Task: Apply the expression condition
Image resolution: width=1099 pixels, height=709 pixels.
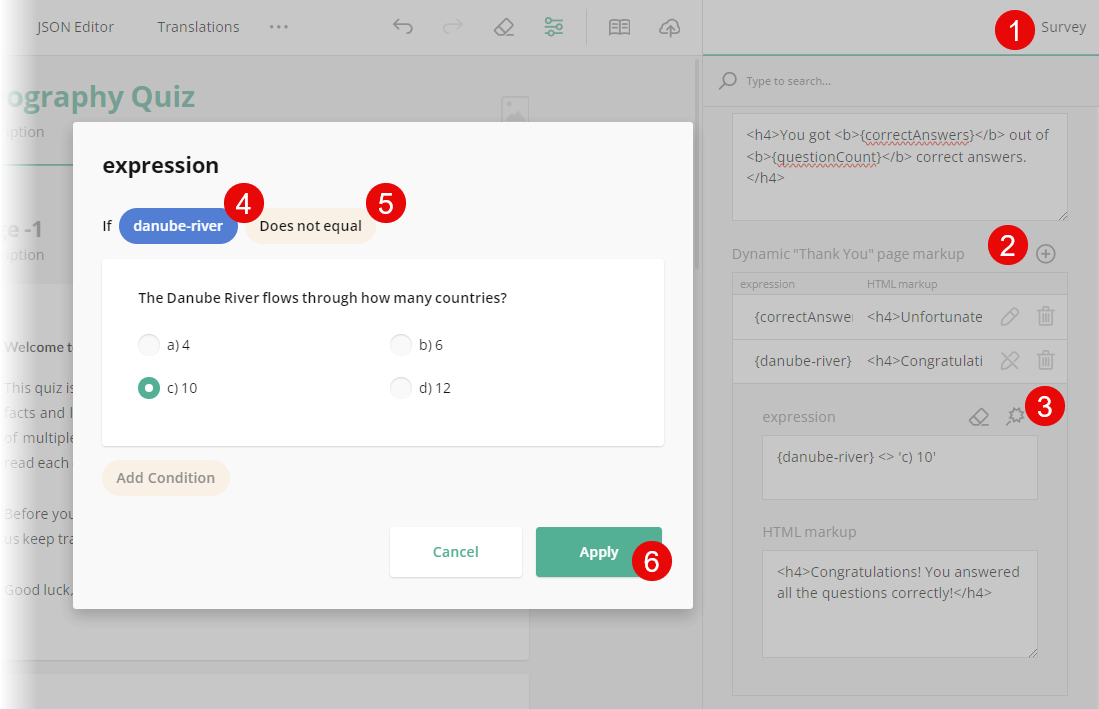Action: [598, 551]
